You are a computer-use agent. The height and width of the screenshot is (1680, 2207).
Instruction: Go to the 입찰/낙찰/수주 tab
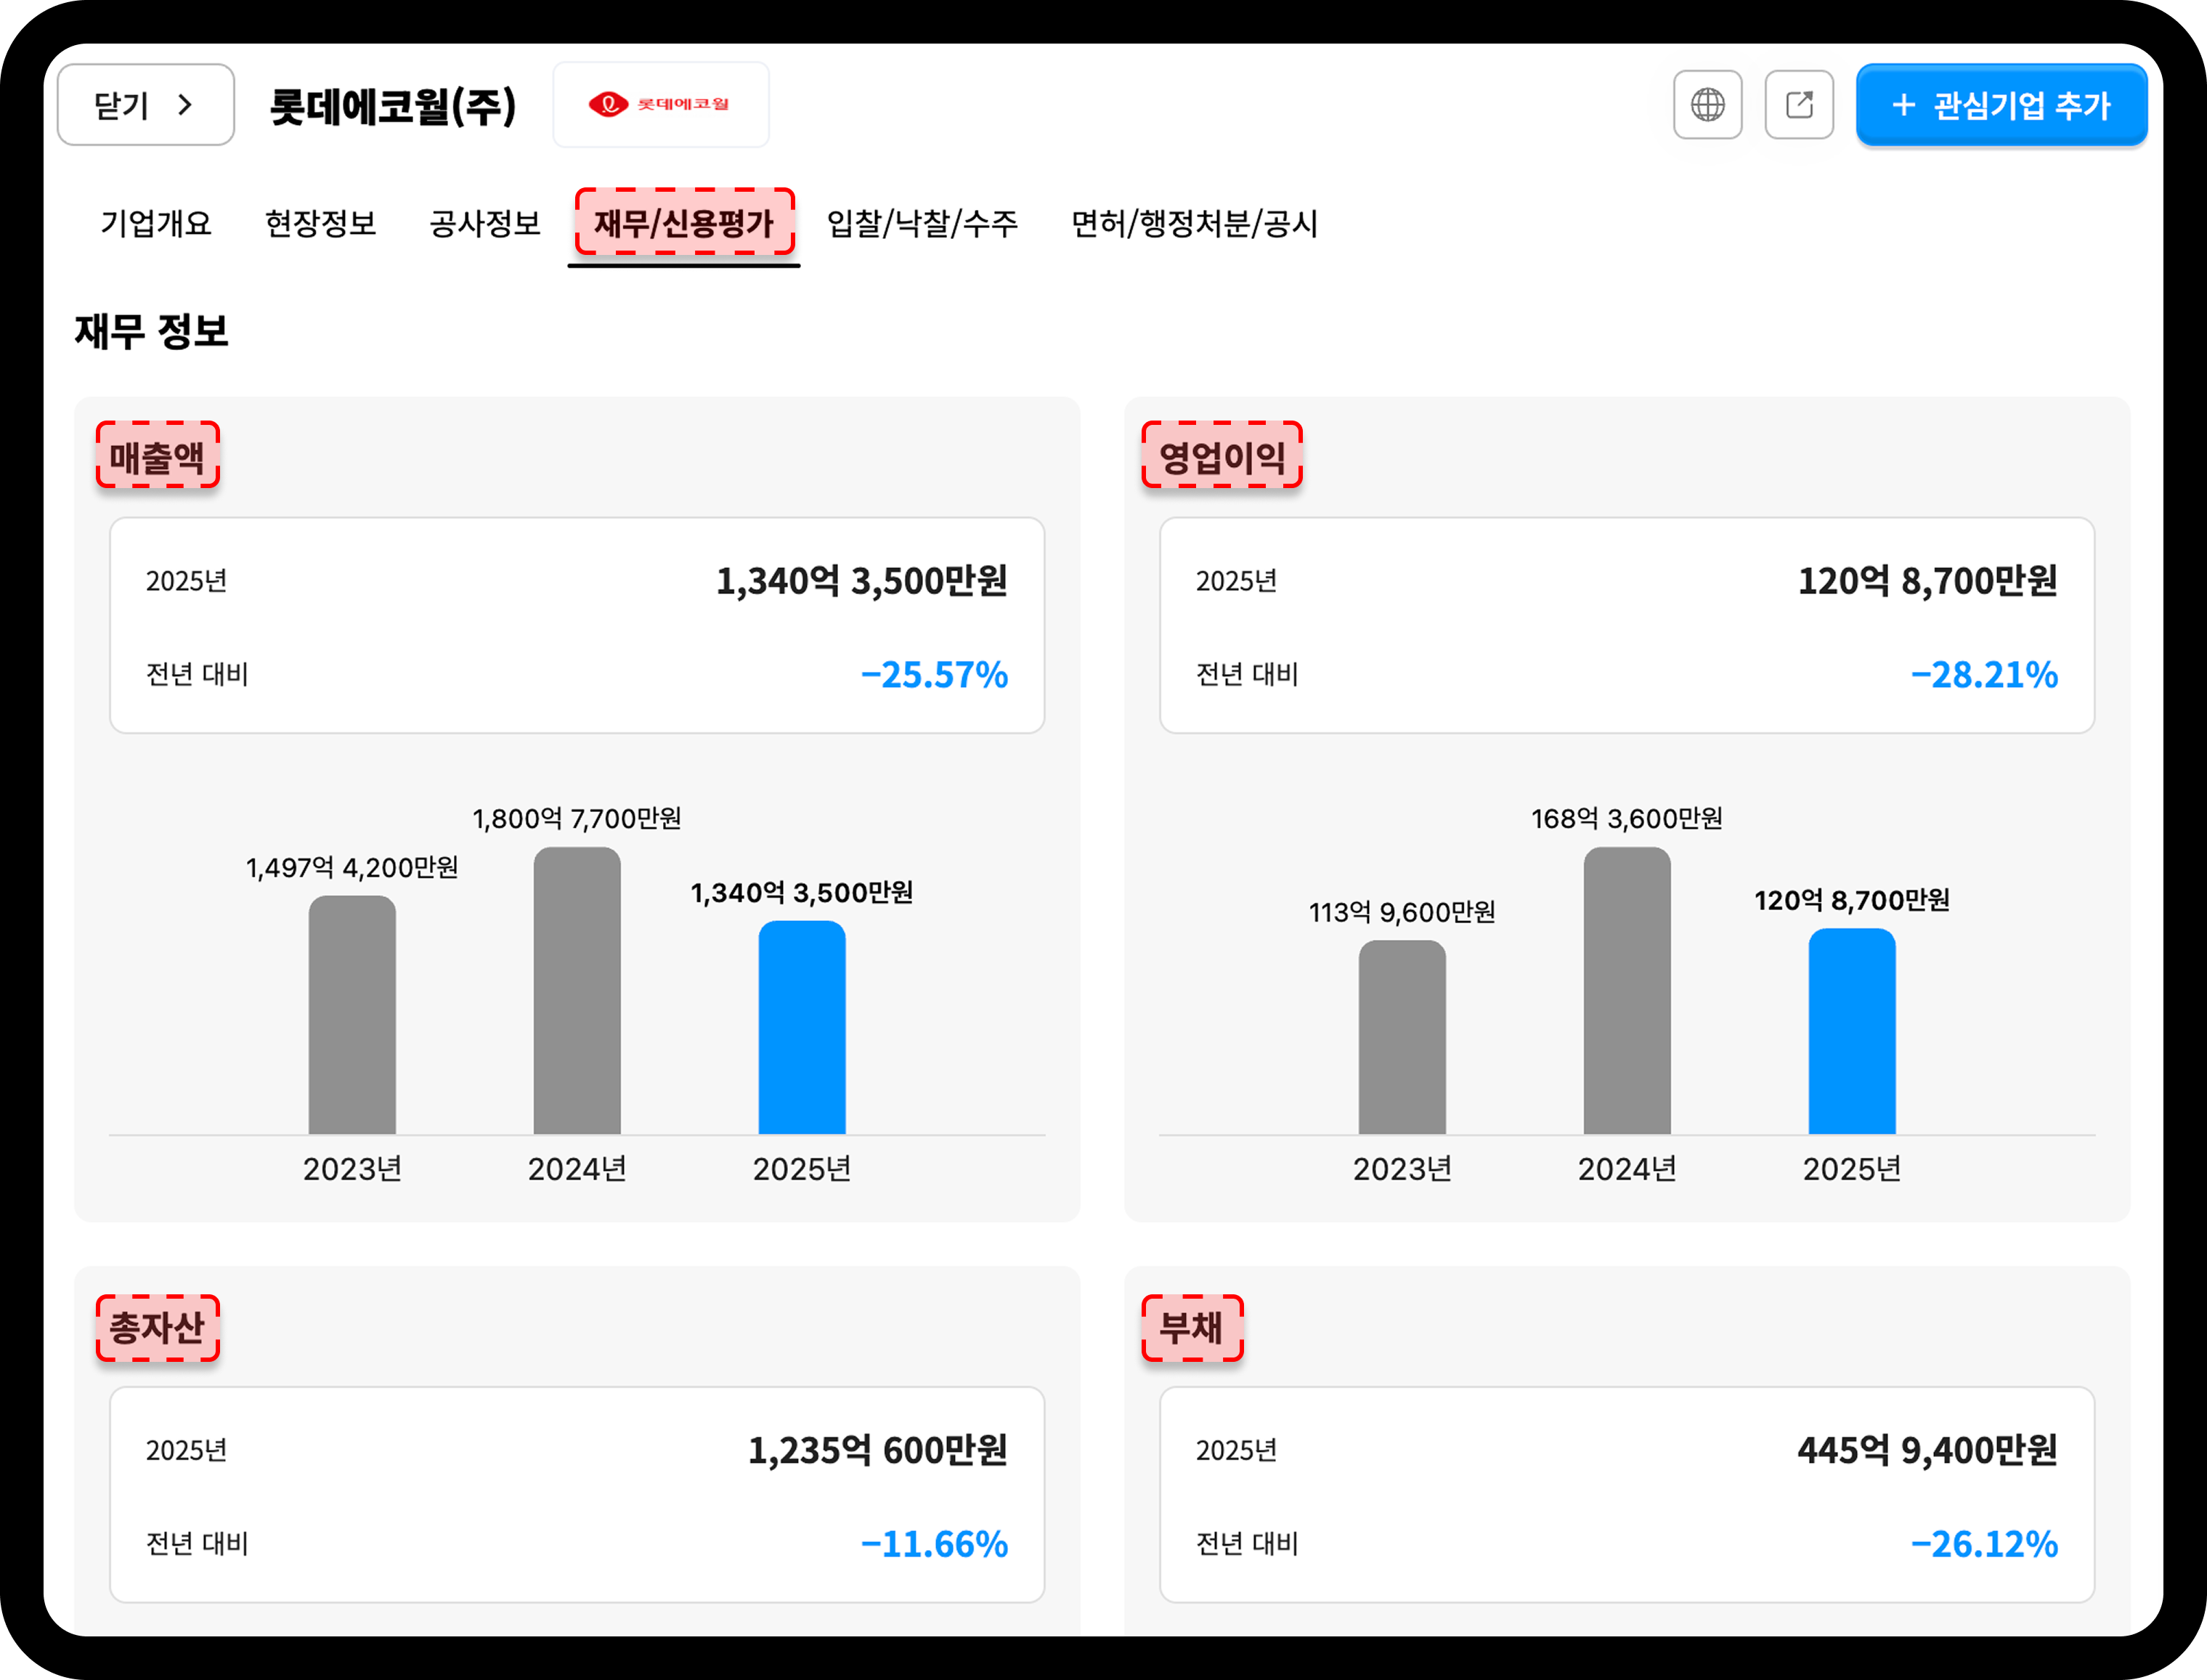coord(922,223)
